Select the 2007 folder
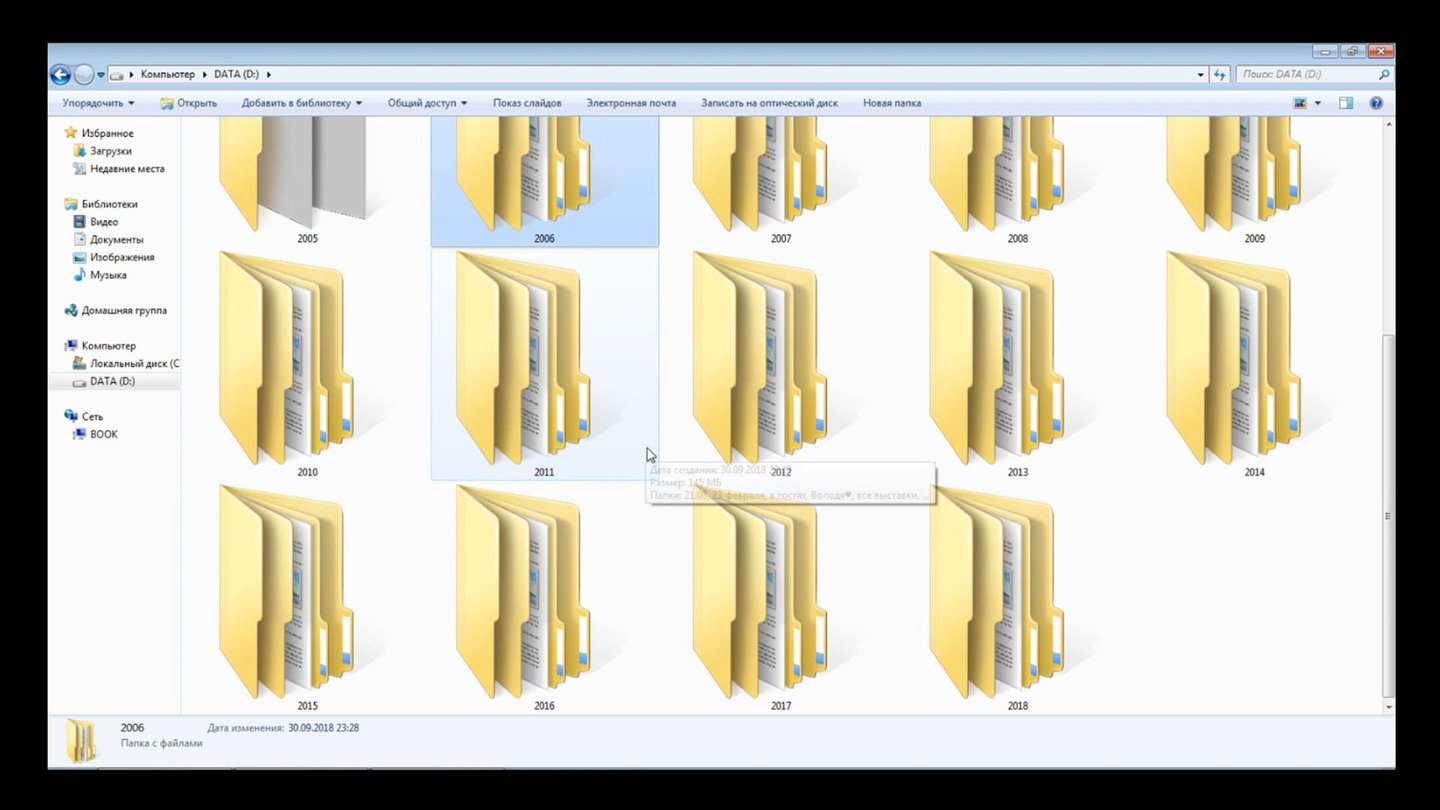The width and height of the screenshot is (1440, 810). (x=781, y=180)
